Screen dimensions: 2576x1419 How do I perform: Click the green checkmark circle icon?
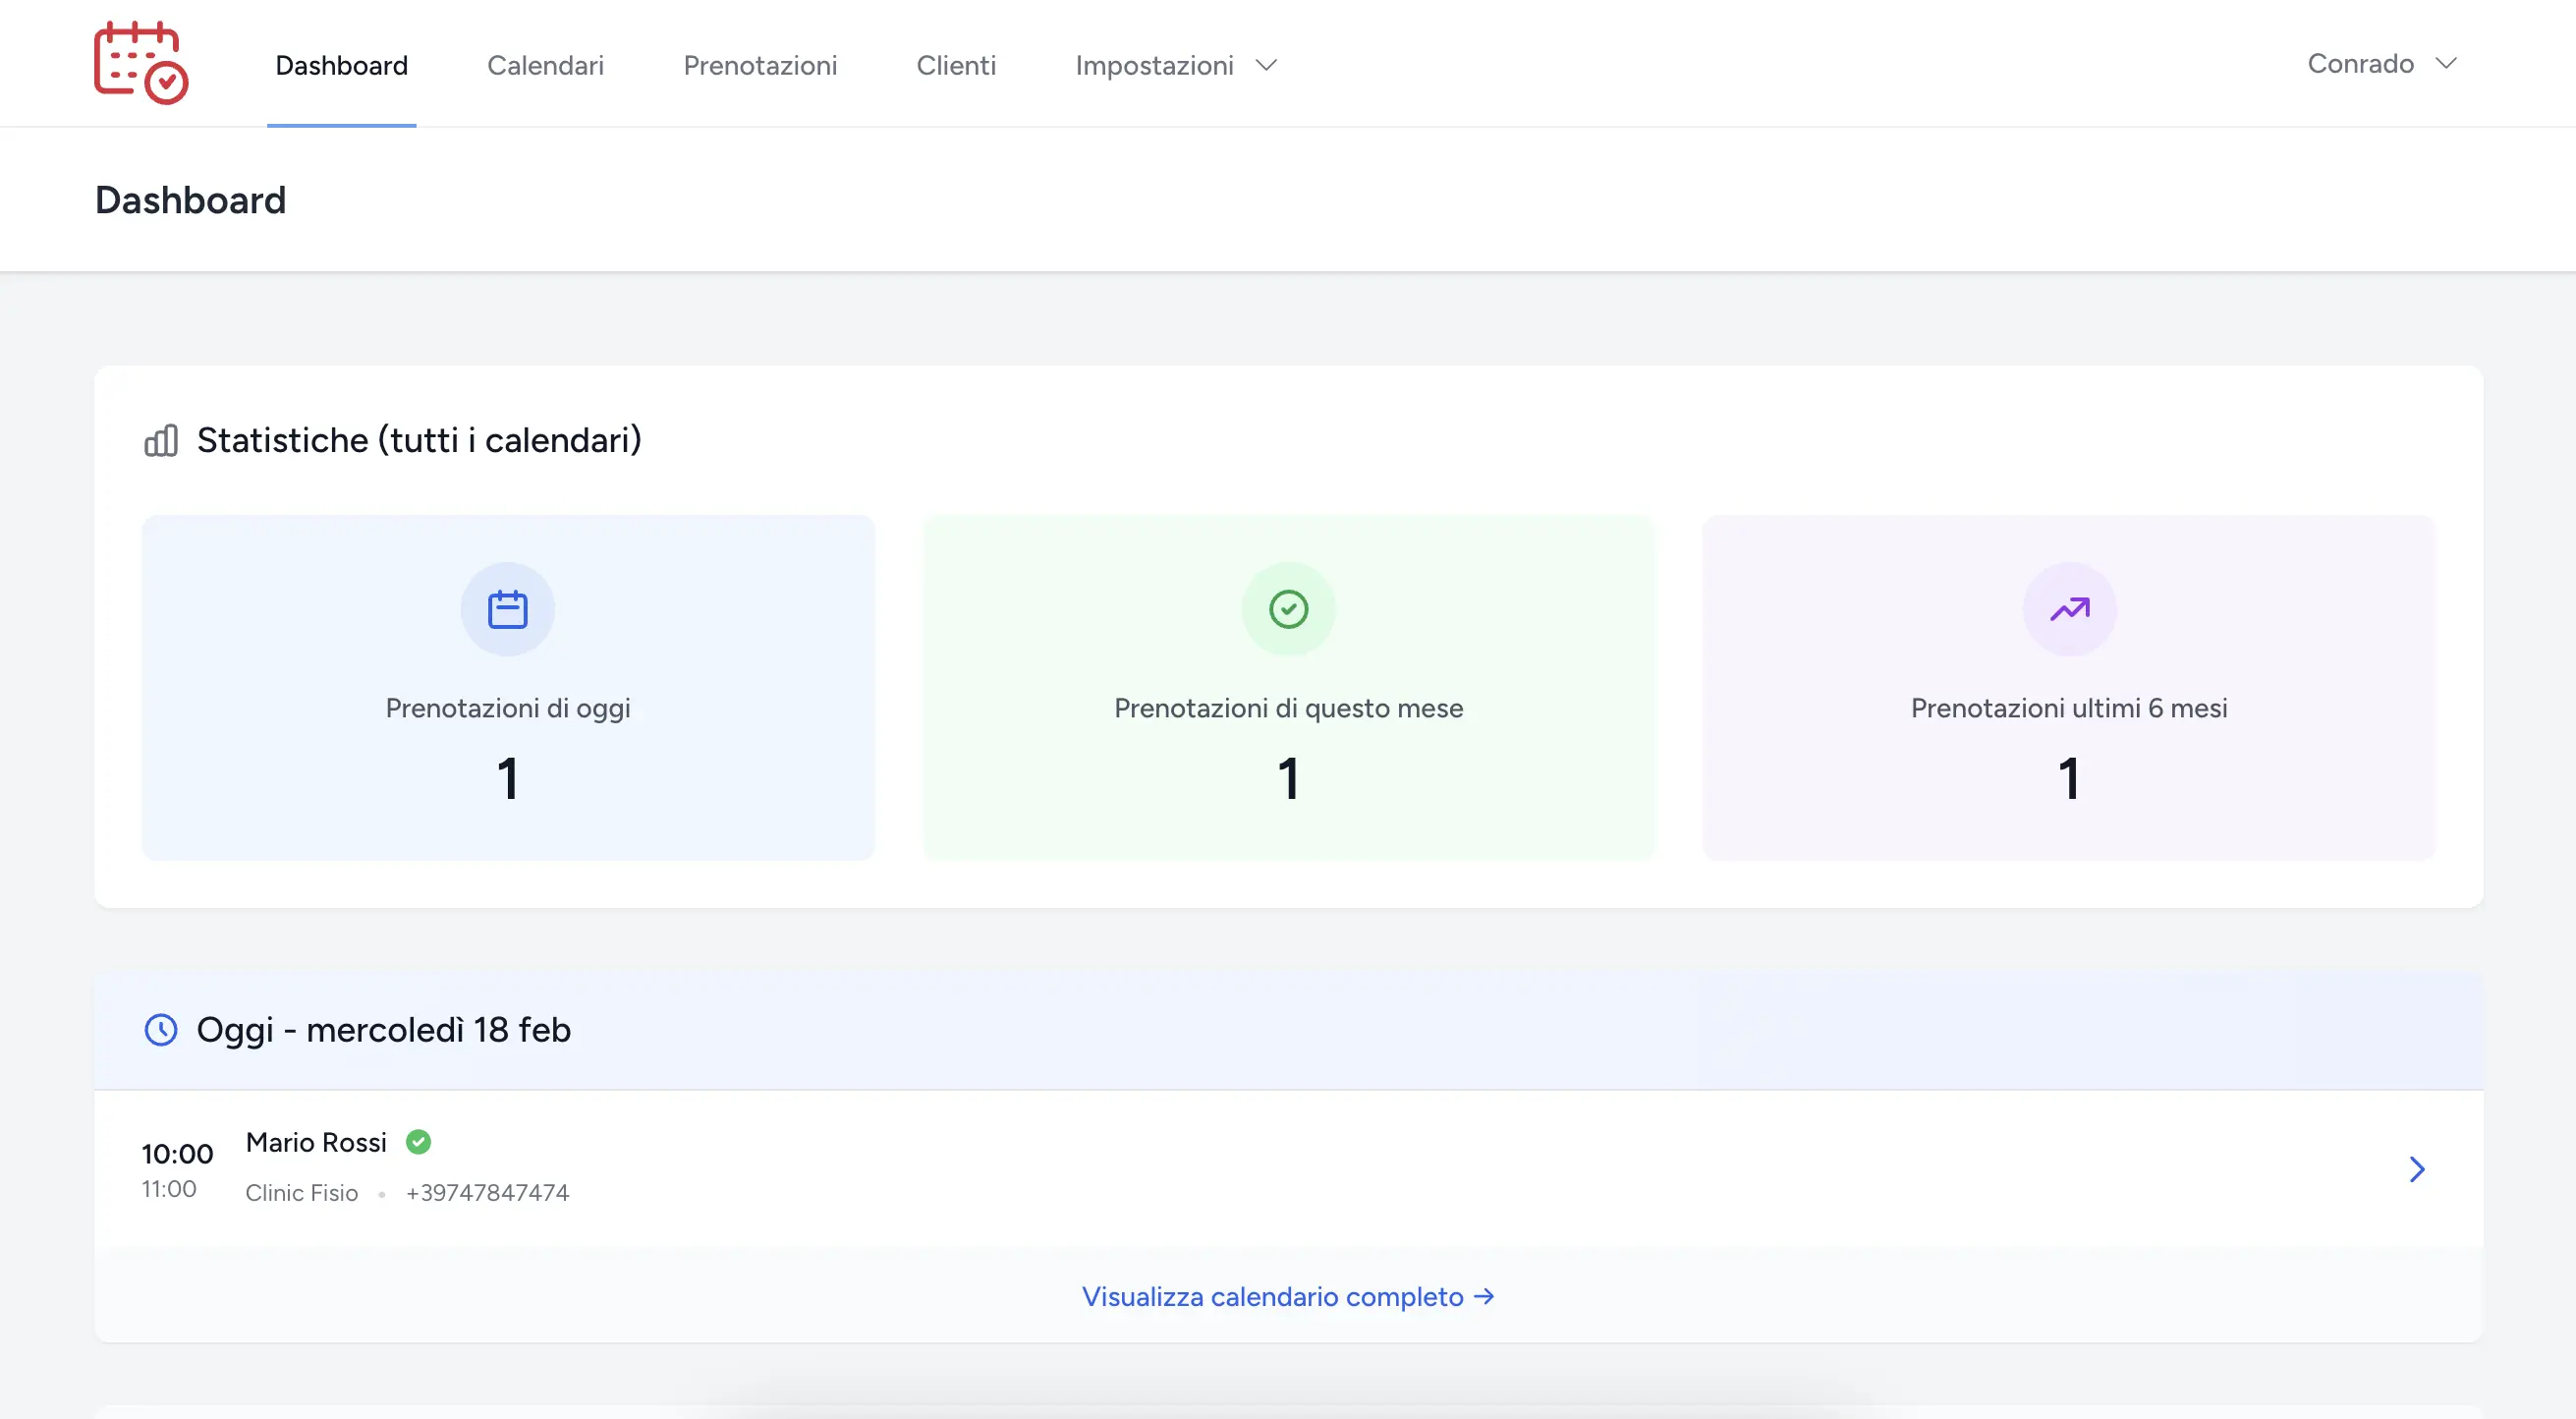[x=1288, y=609]
